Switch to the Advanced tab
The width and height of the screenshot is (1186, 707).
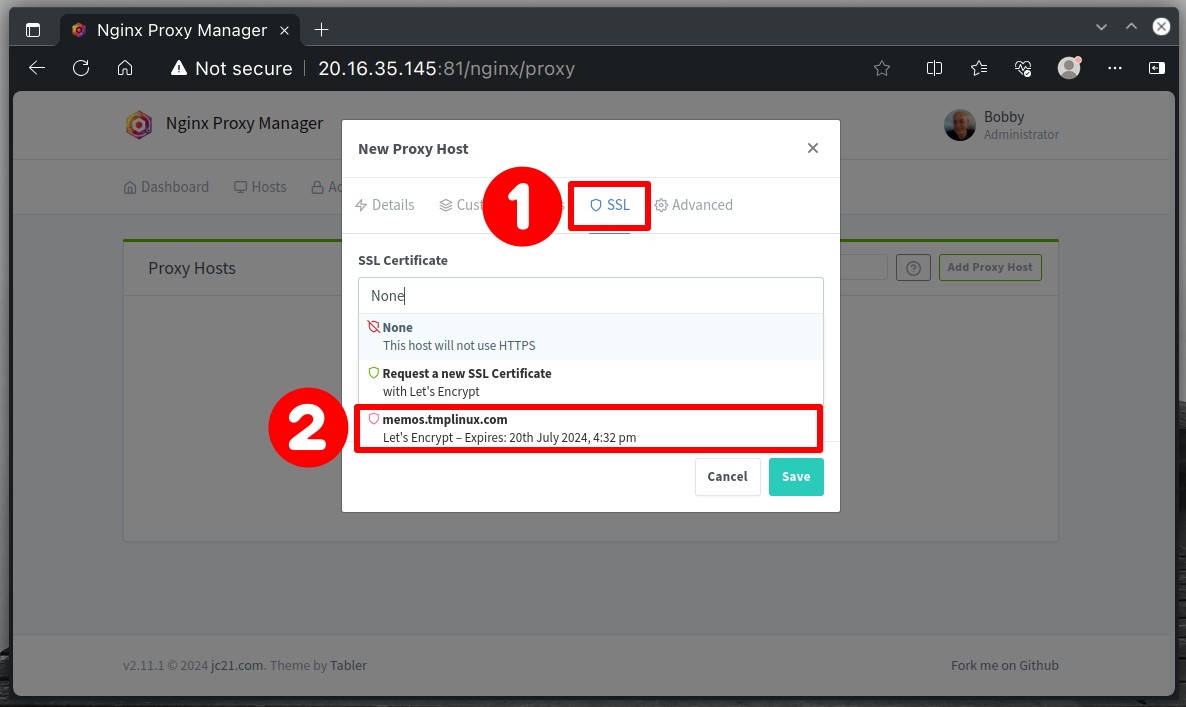pyautogui.click(x=694, y=205)
